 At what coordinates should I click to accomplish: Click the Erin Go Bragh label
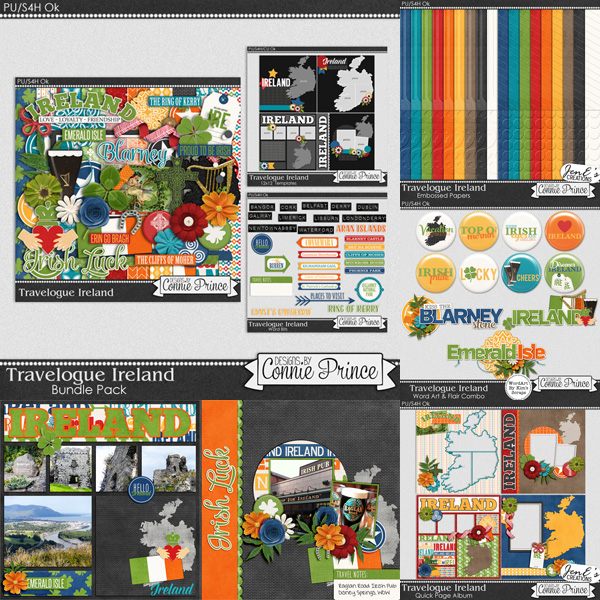pyautogui.click(x=110, y=238)
